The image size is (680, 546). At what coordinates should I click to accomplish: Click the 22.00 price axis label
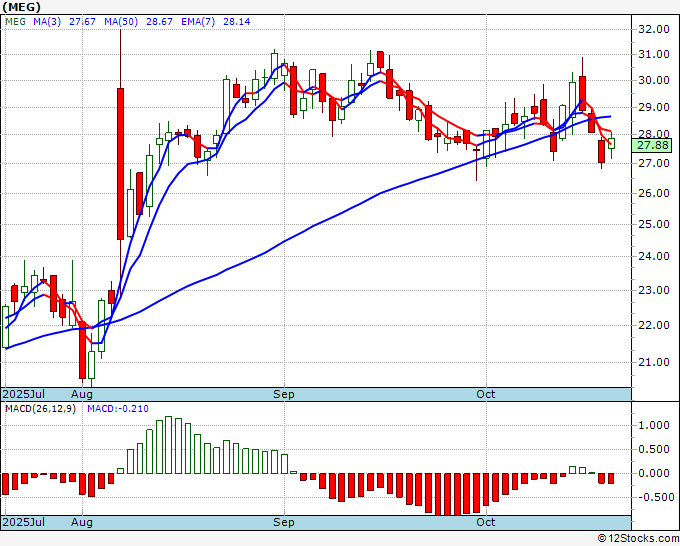[654, 325]
